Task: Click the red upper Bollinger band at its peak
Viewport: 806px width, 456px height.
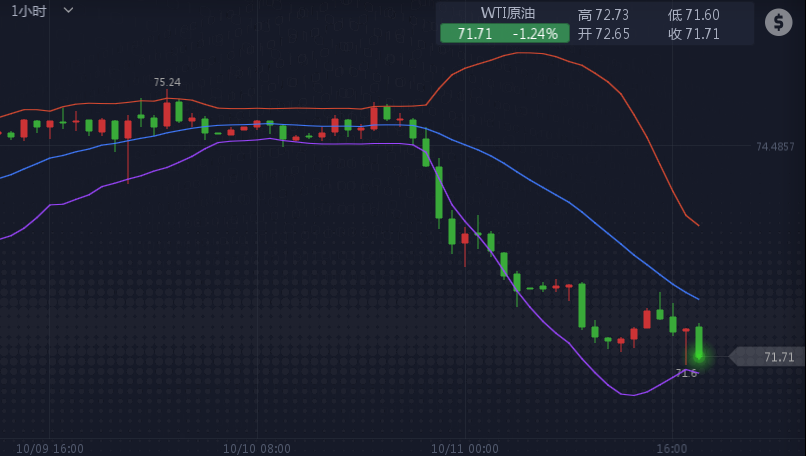Action: point(525,53)
